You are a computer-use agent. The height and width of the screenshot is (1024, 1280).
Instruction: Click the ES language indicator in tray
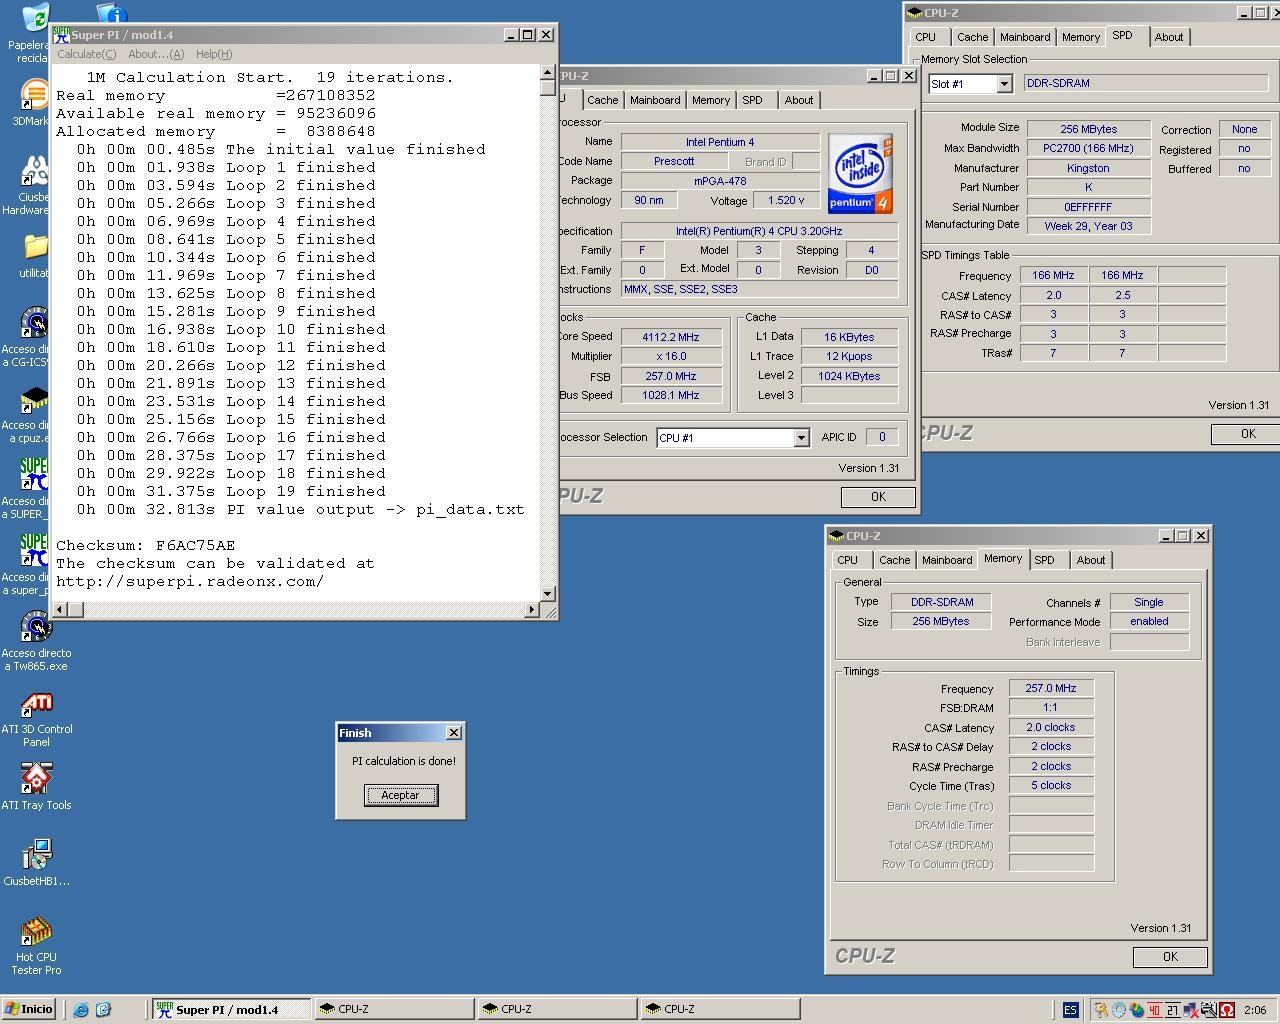1070,1009
